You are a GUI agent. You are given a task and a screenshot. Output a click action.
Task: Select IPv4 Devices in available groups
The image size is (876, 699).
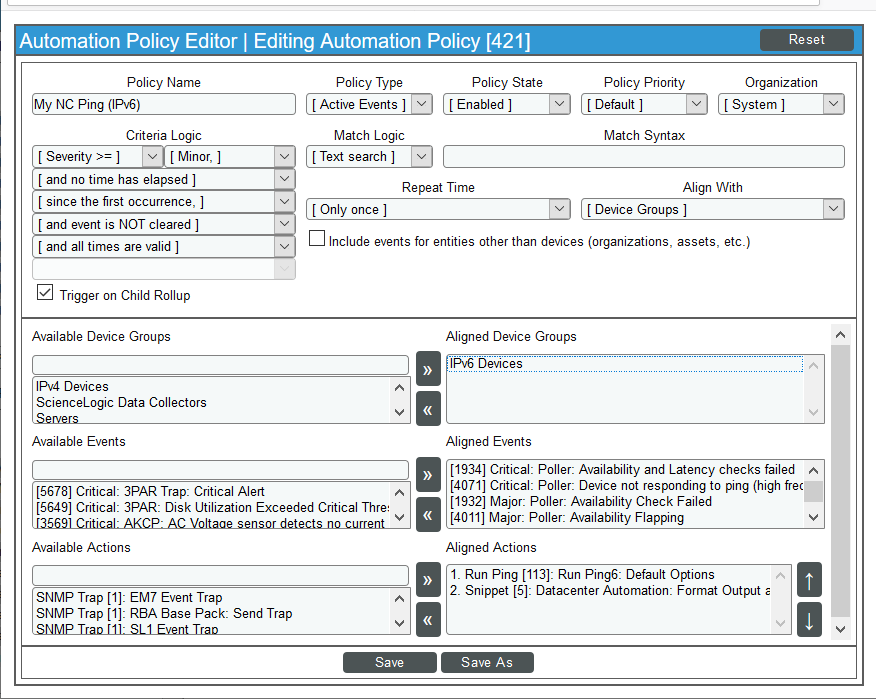pyautogui.click(x=72, y=386)
